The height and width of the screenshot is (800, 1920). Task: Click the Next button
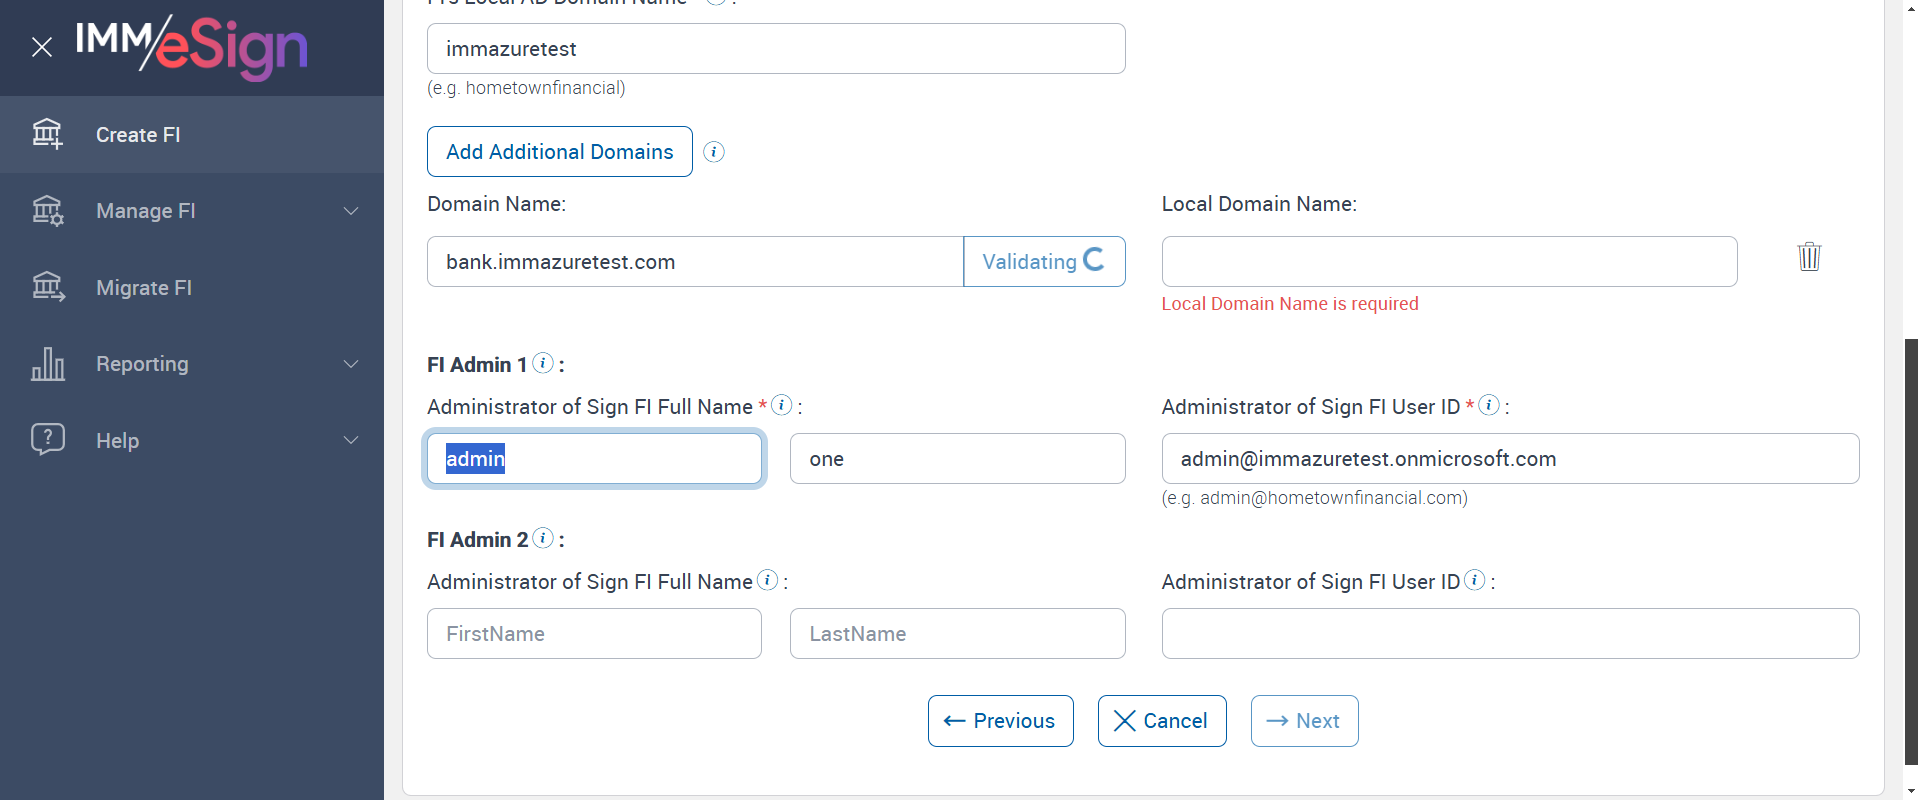pos(1304,721)
